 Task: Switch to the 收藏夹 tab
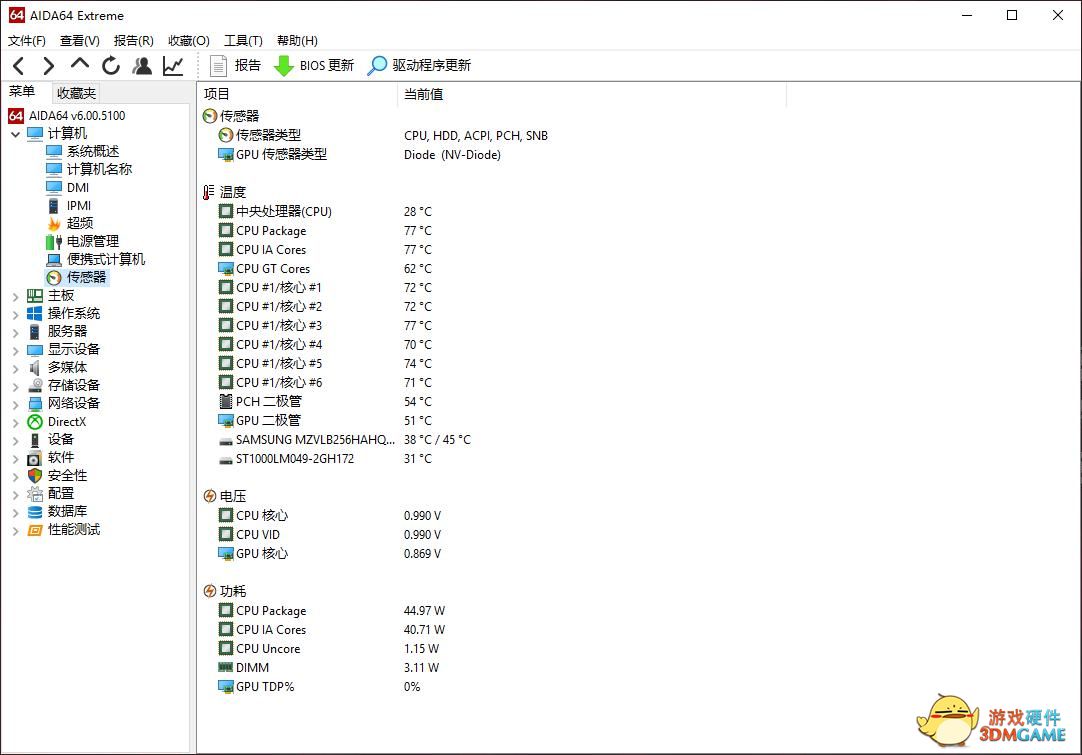76,93
